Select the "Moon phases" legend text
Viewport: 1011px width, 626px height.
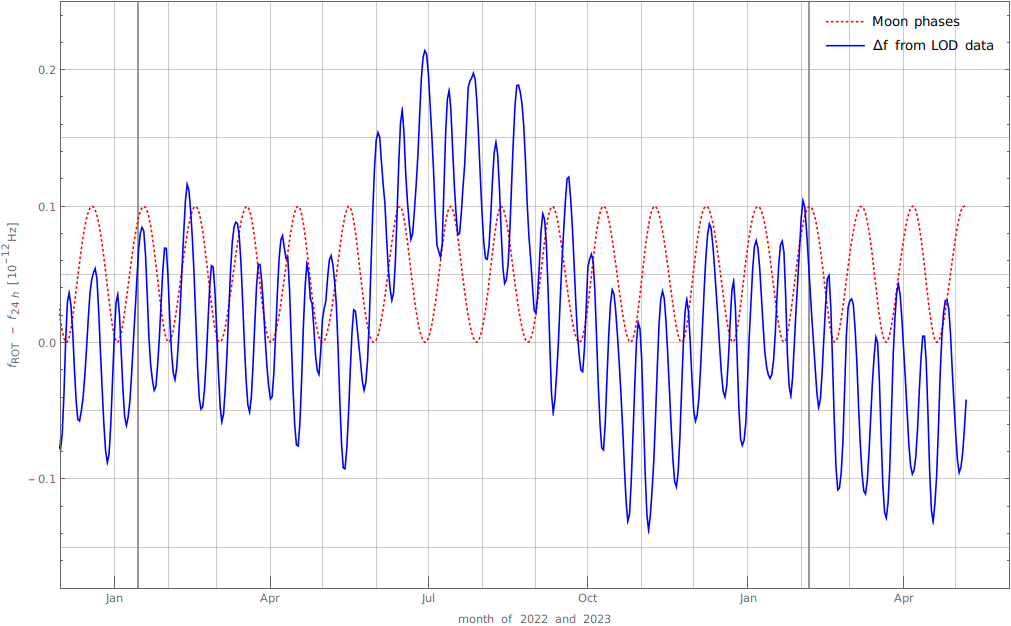[915, 22]
